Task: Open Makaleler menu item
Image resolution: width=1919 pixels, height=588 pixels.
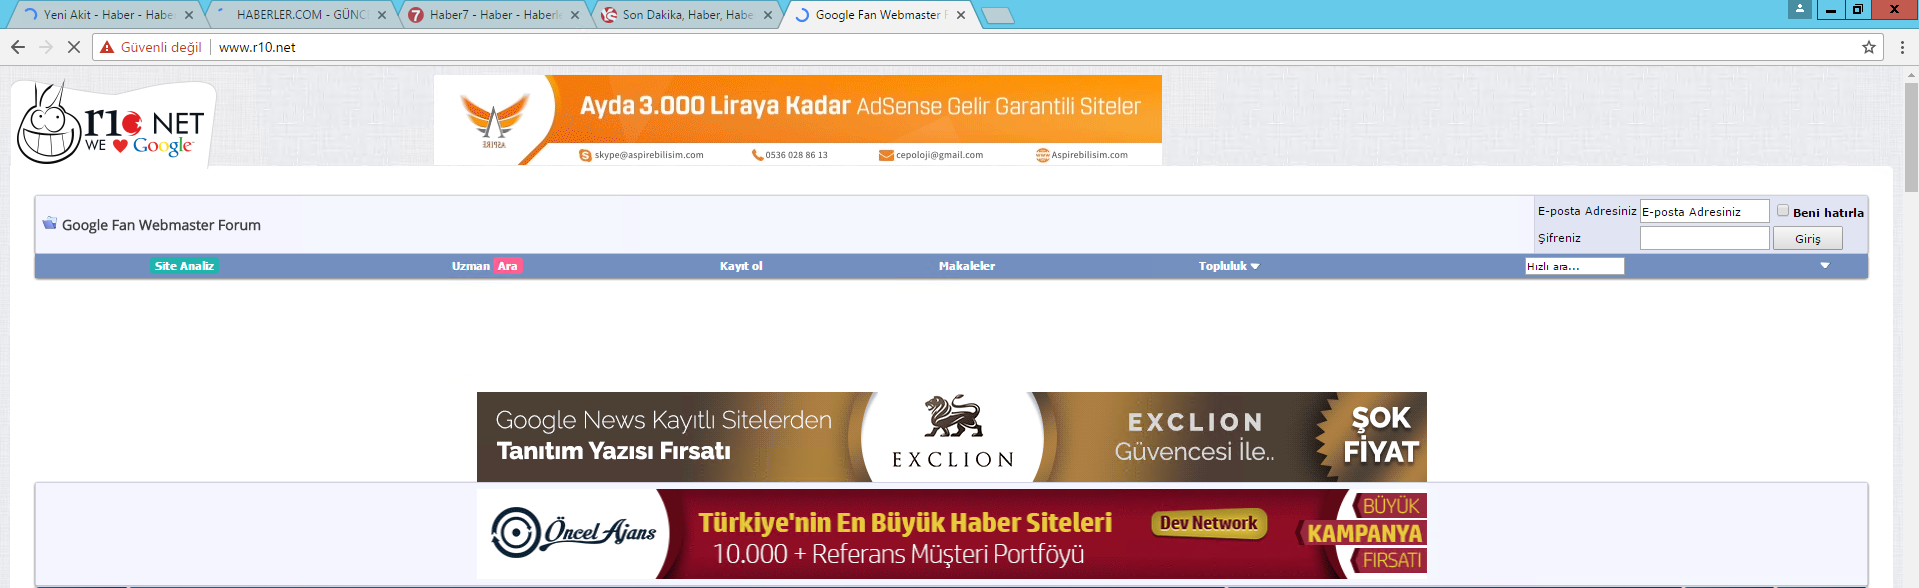Action: coord(966,266)
